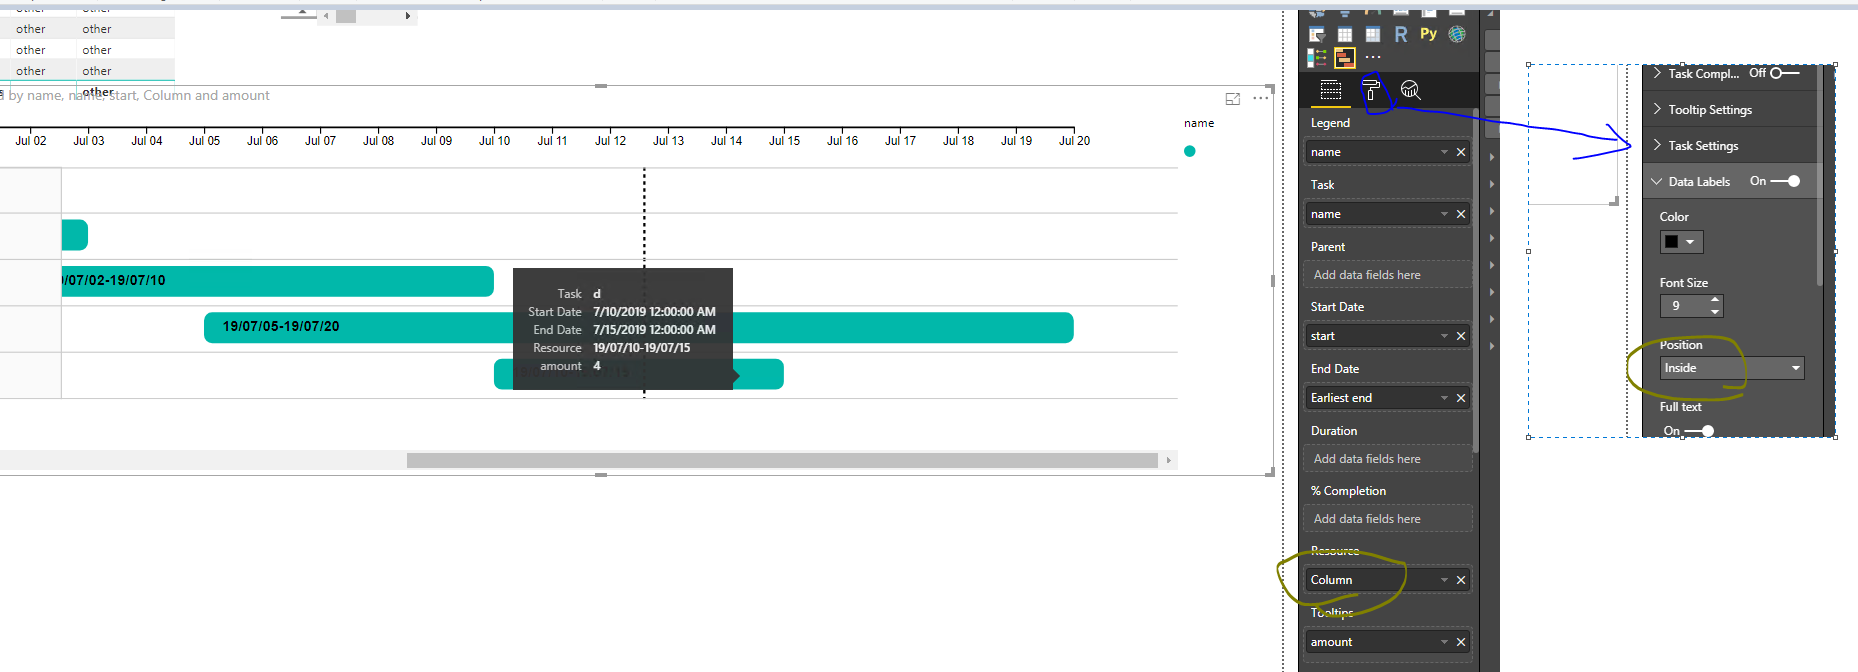Select the R script visual icon
The height and width of the screenshot is (672, 1858).
pos(1401,35)
